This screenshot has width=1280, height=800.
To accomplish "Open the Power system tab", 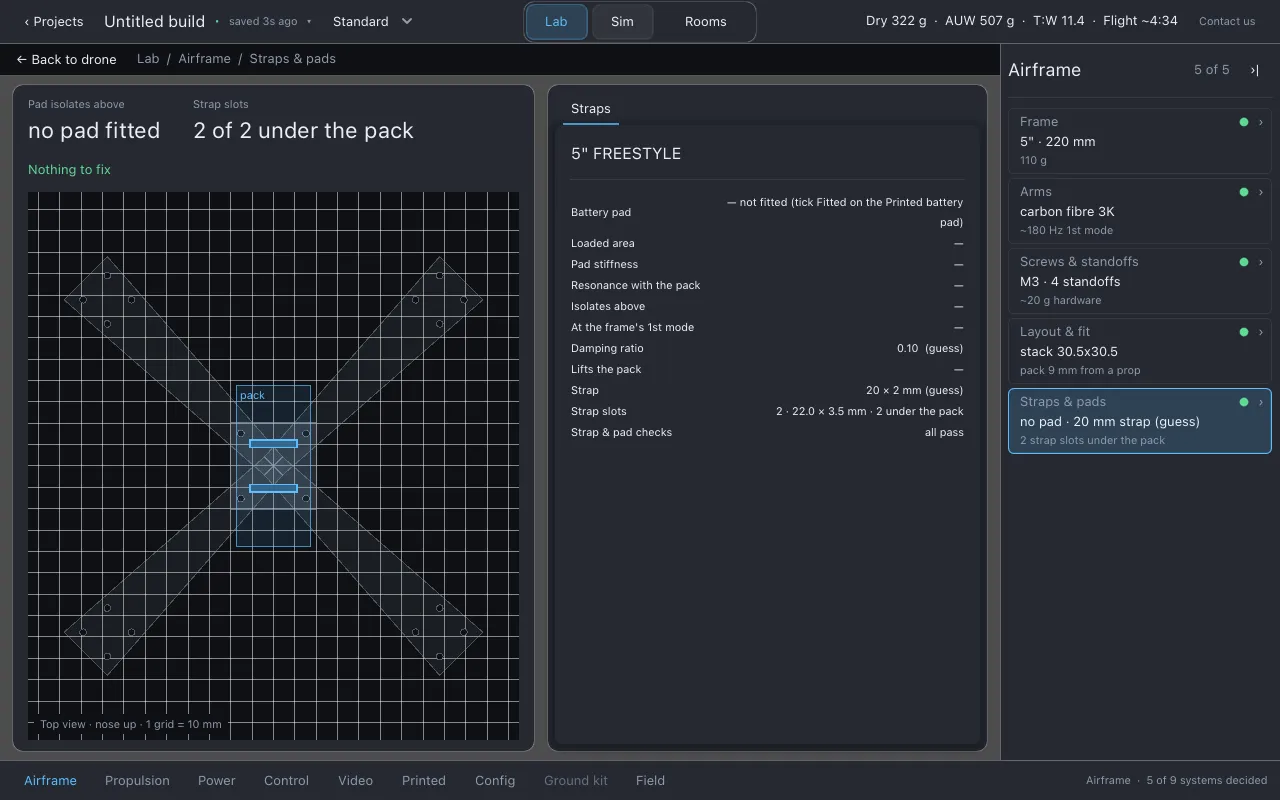I will tap(217, 781).
